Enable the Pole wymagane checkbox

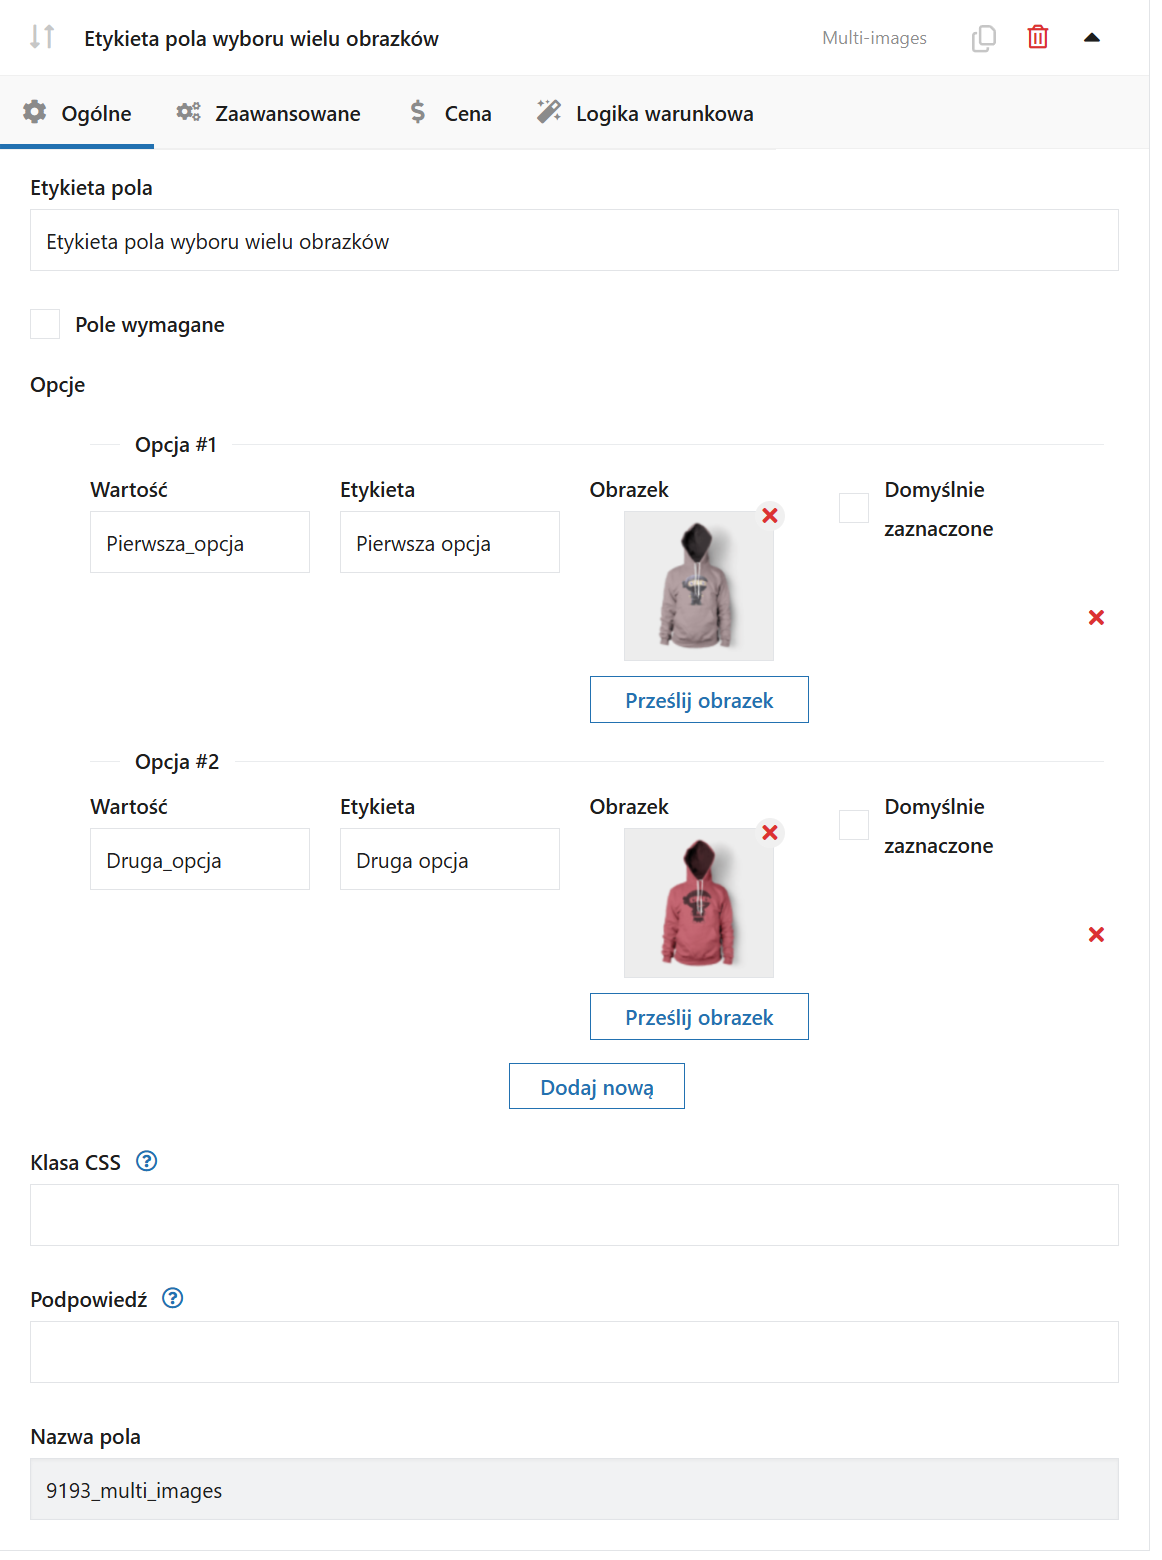(45, 324)
